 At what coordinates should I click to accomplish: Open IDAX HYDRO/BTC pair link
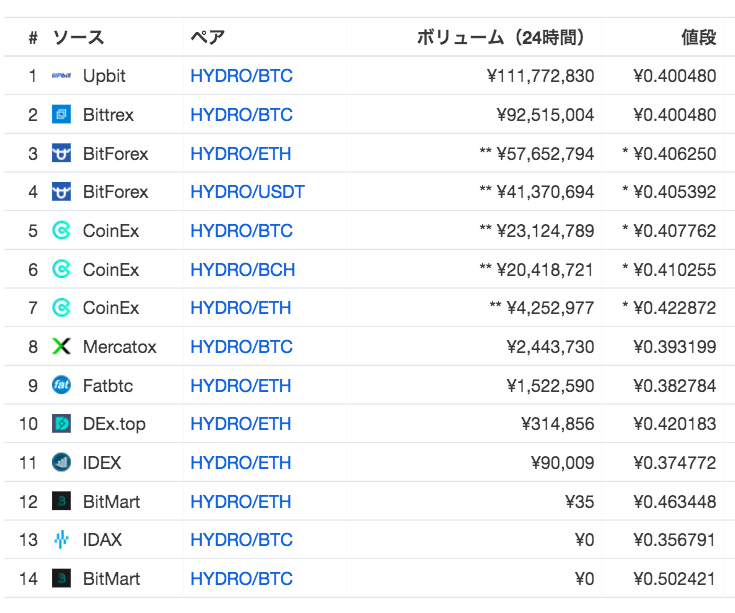pos(241,540)
